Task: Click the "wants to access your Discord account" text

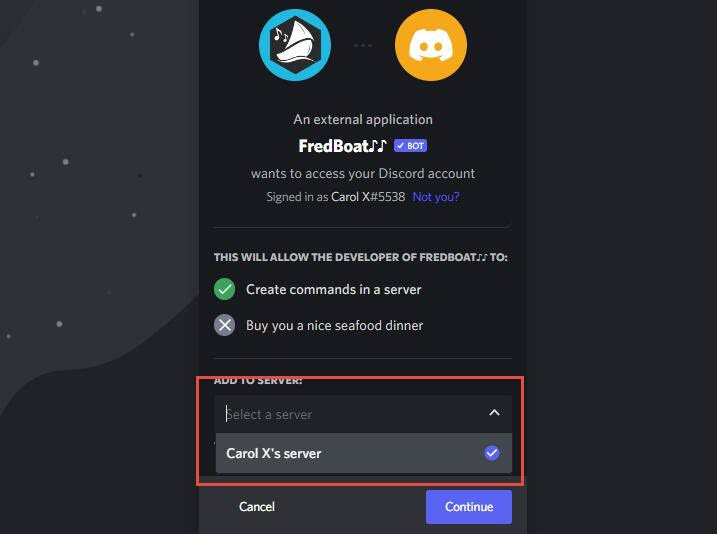Action: 363,173
